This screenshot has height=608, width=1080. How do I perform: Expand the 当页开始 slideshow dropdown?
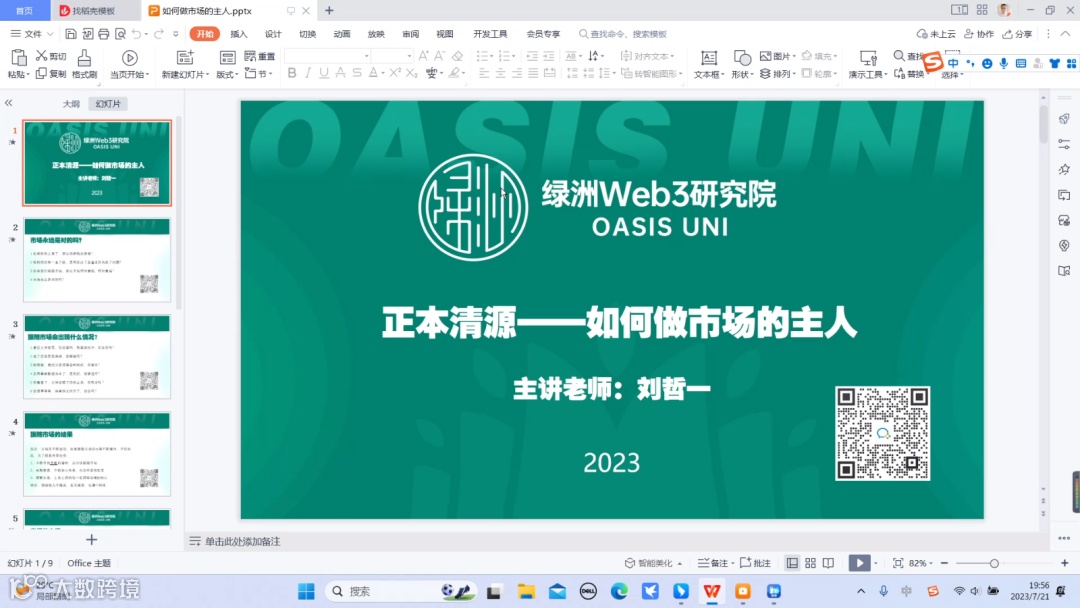[x=147, y=74]
